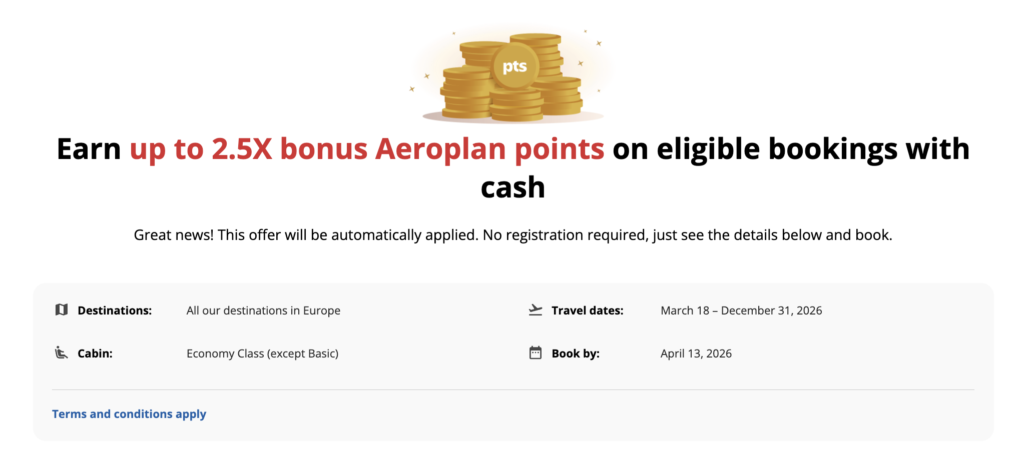The height and width of the screenshot is (462, 1024).
Task: Click the red "up to 2.5X bonus Aeroplan points" text
Action: coord(366,149)
